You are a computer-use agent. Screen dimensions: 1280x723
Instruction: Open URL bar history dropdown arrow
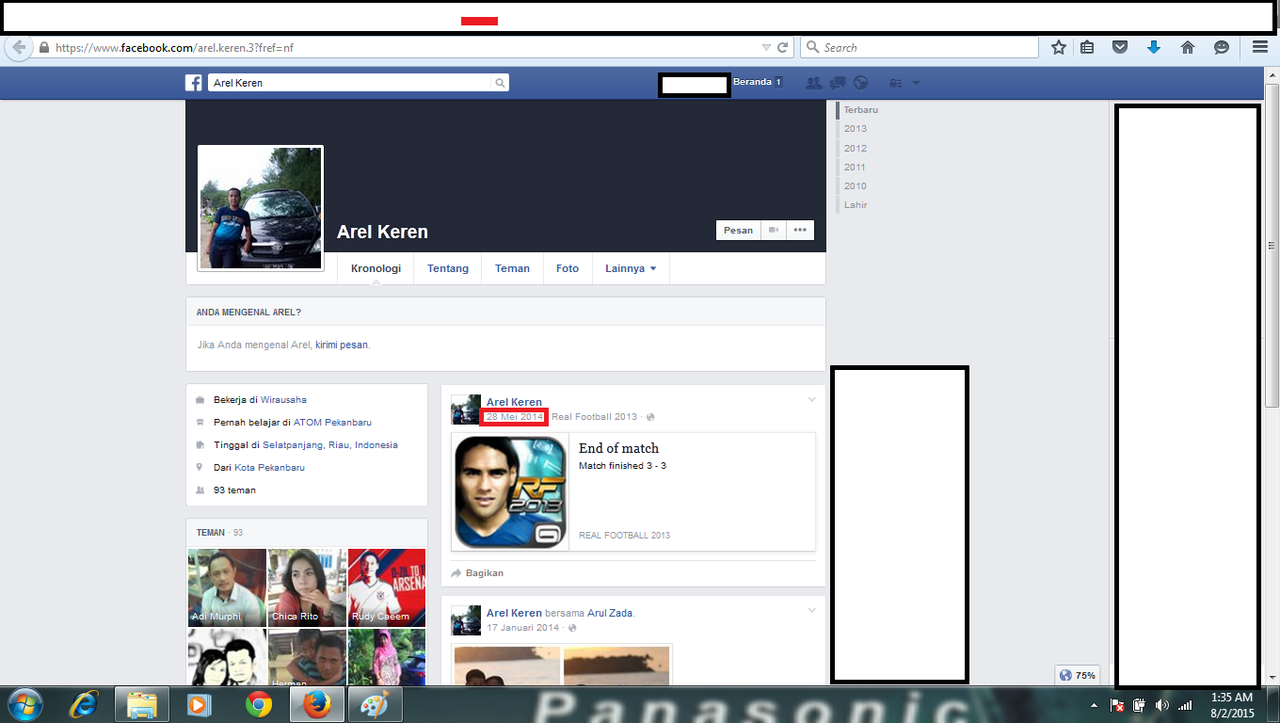[766, 47]
